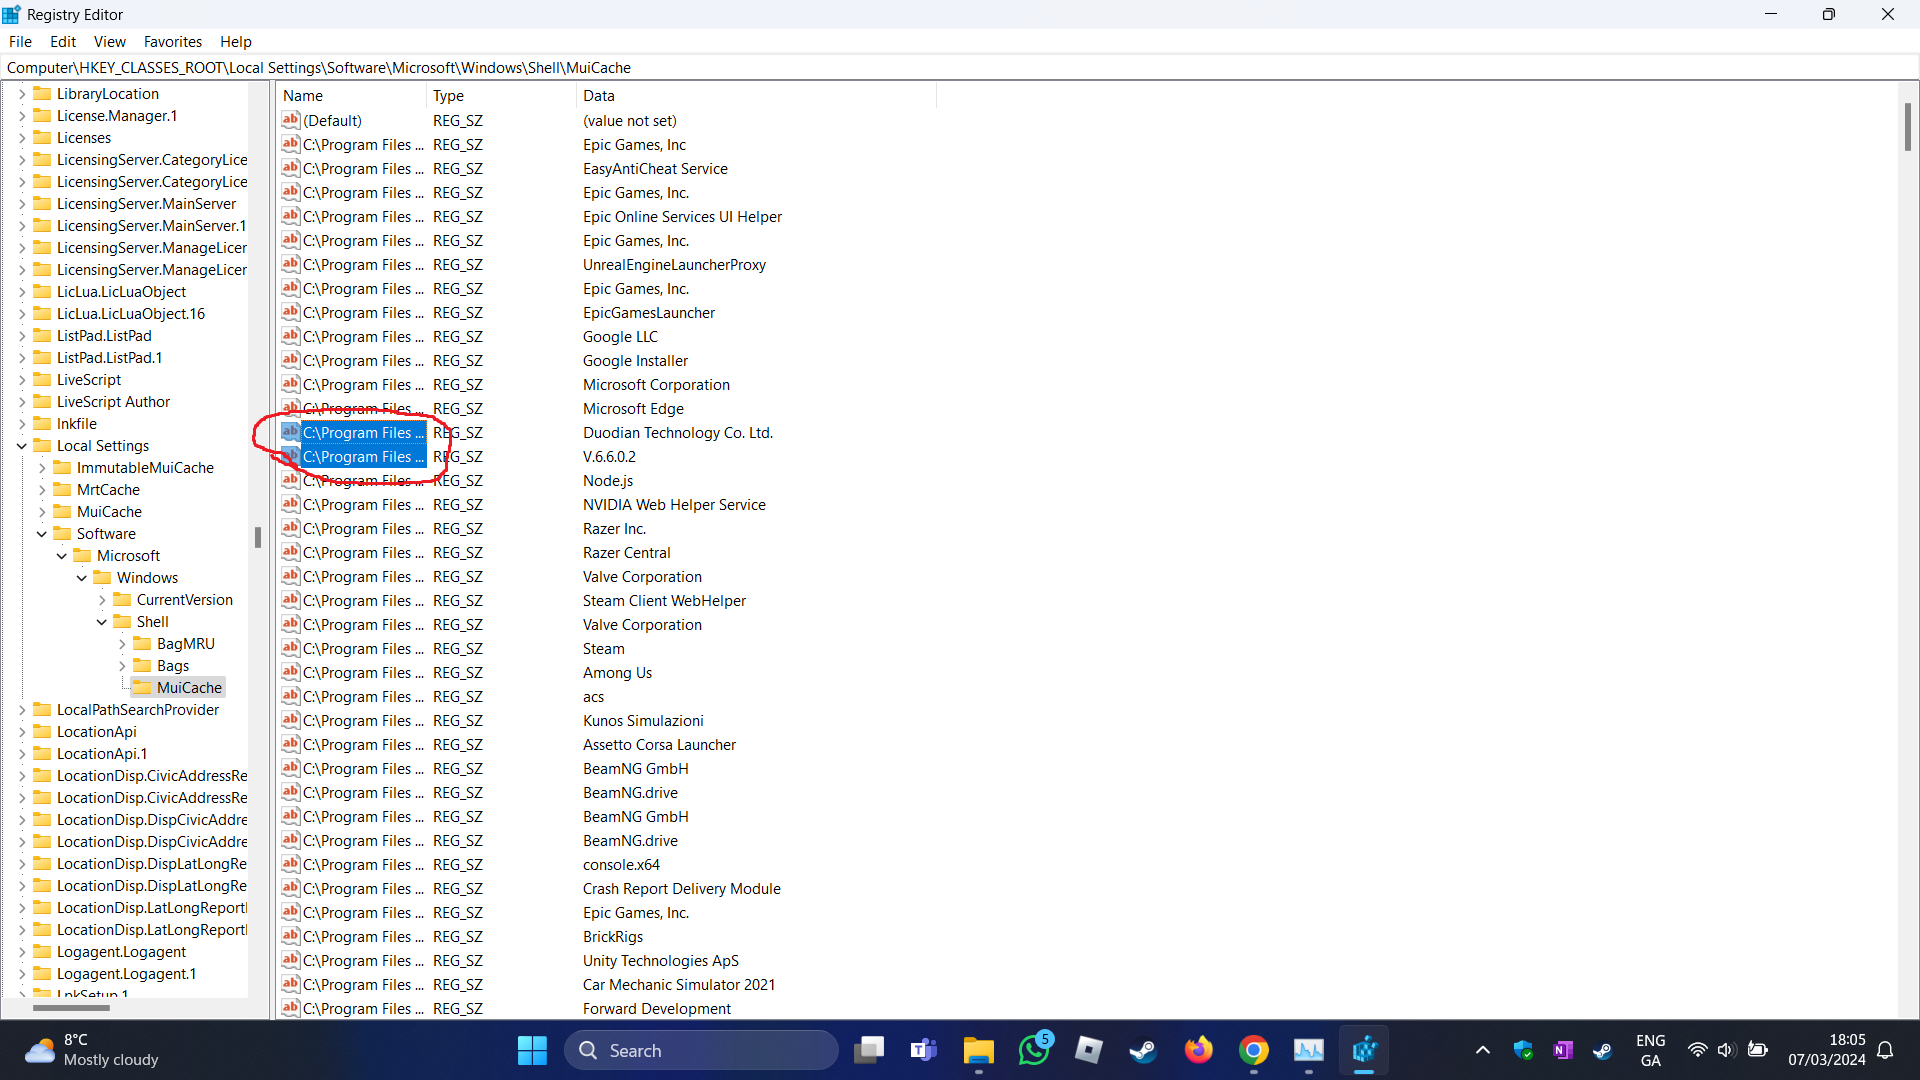1920x1080 pixels.
Task: Open Steam from the taskbar
Action: click(1143, 1050)
